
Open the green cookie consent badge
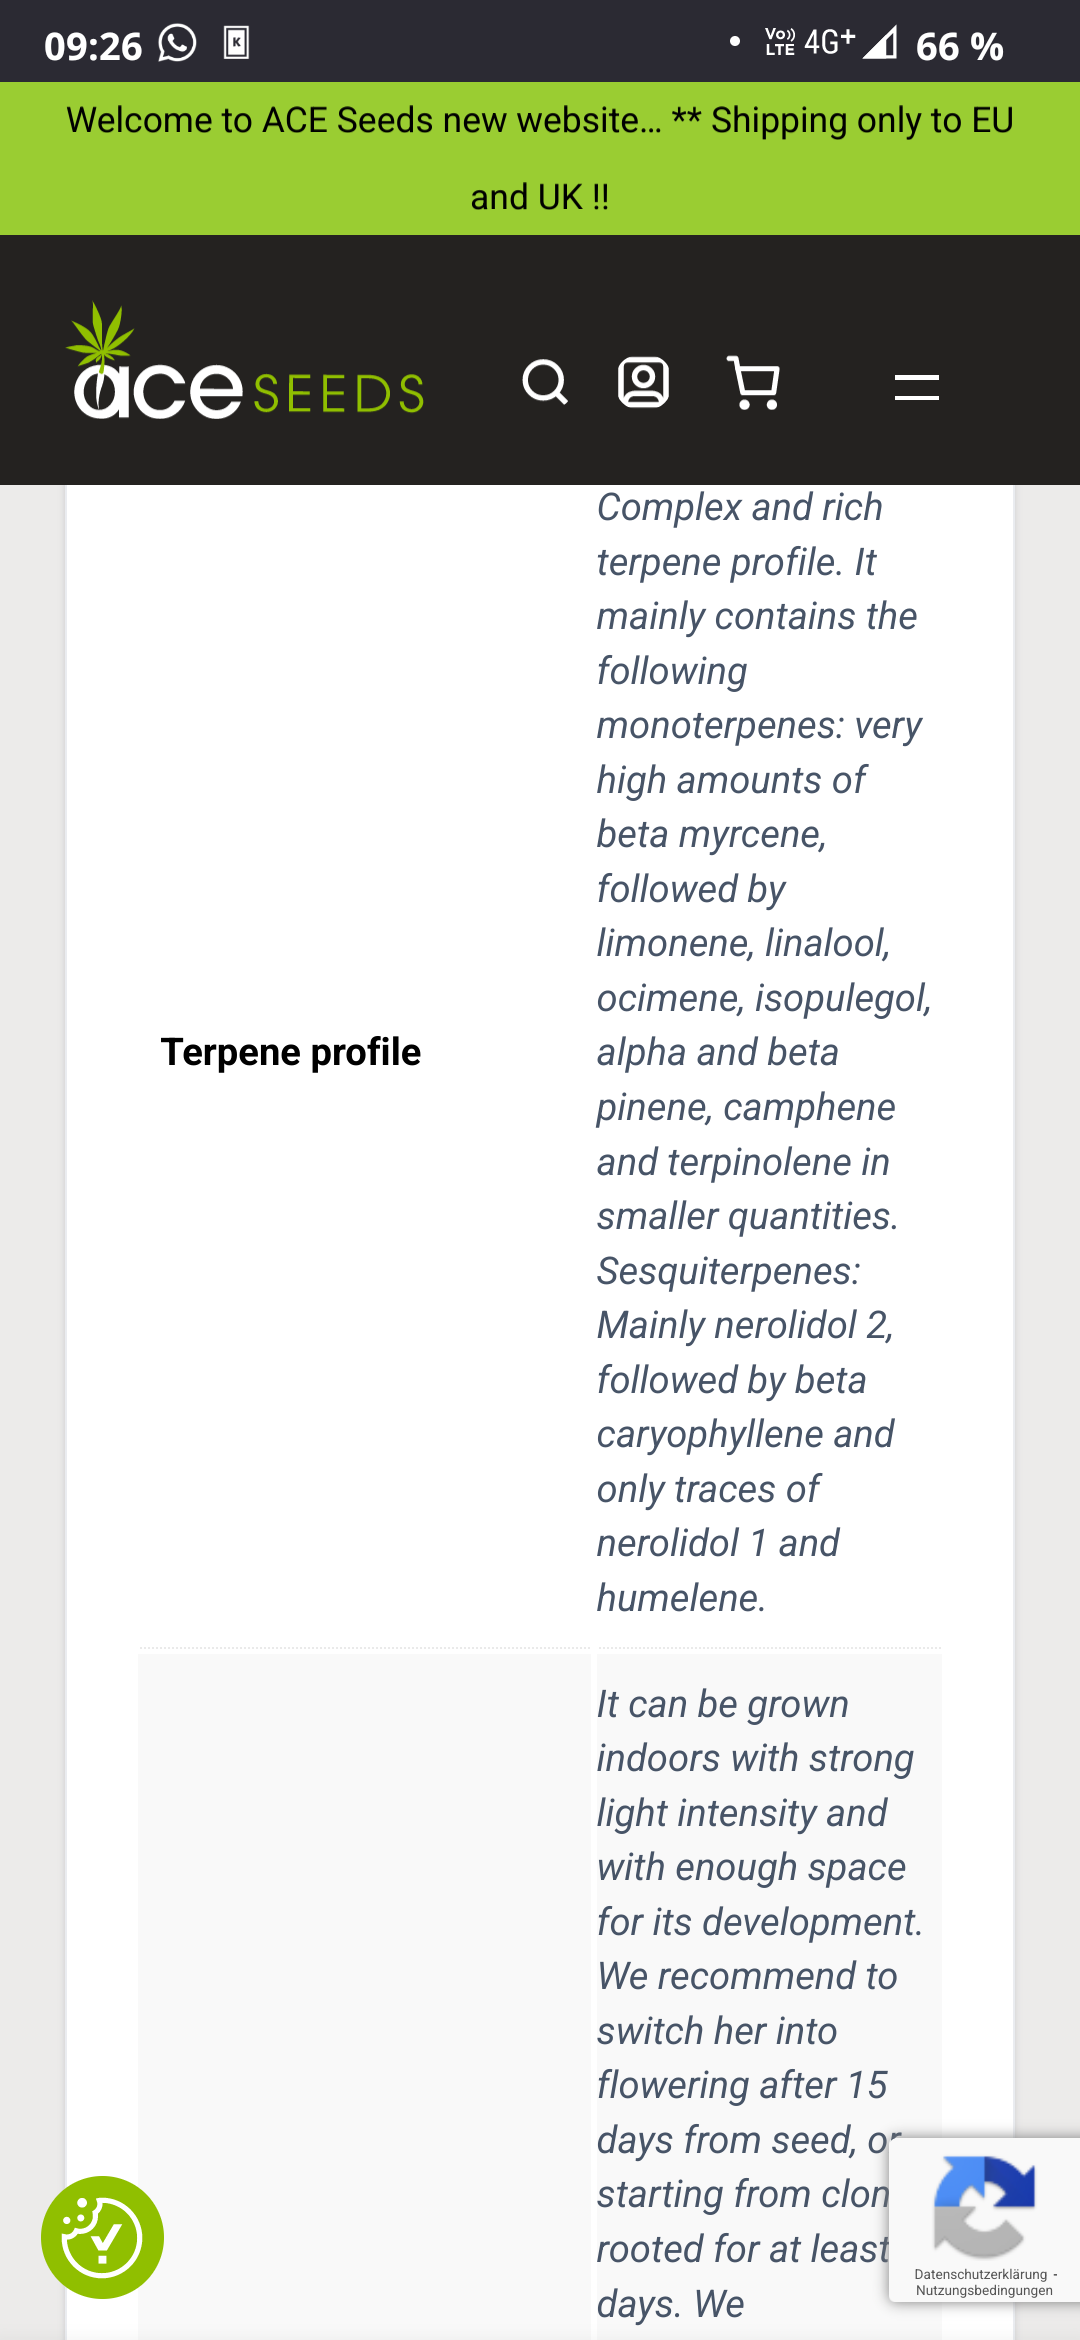[102, 2237]
